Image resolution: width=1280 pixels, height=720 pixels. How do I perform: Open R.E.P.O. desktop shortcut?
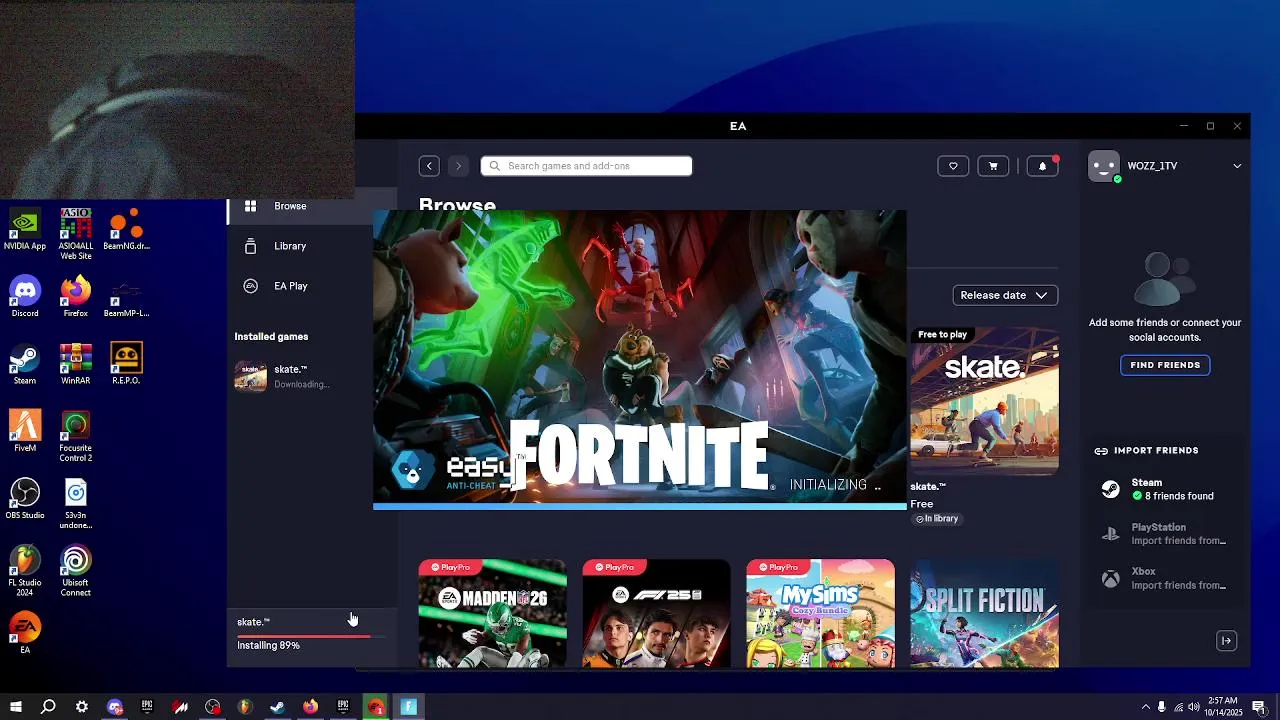tap(126, 364)
